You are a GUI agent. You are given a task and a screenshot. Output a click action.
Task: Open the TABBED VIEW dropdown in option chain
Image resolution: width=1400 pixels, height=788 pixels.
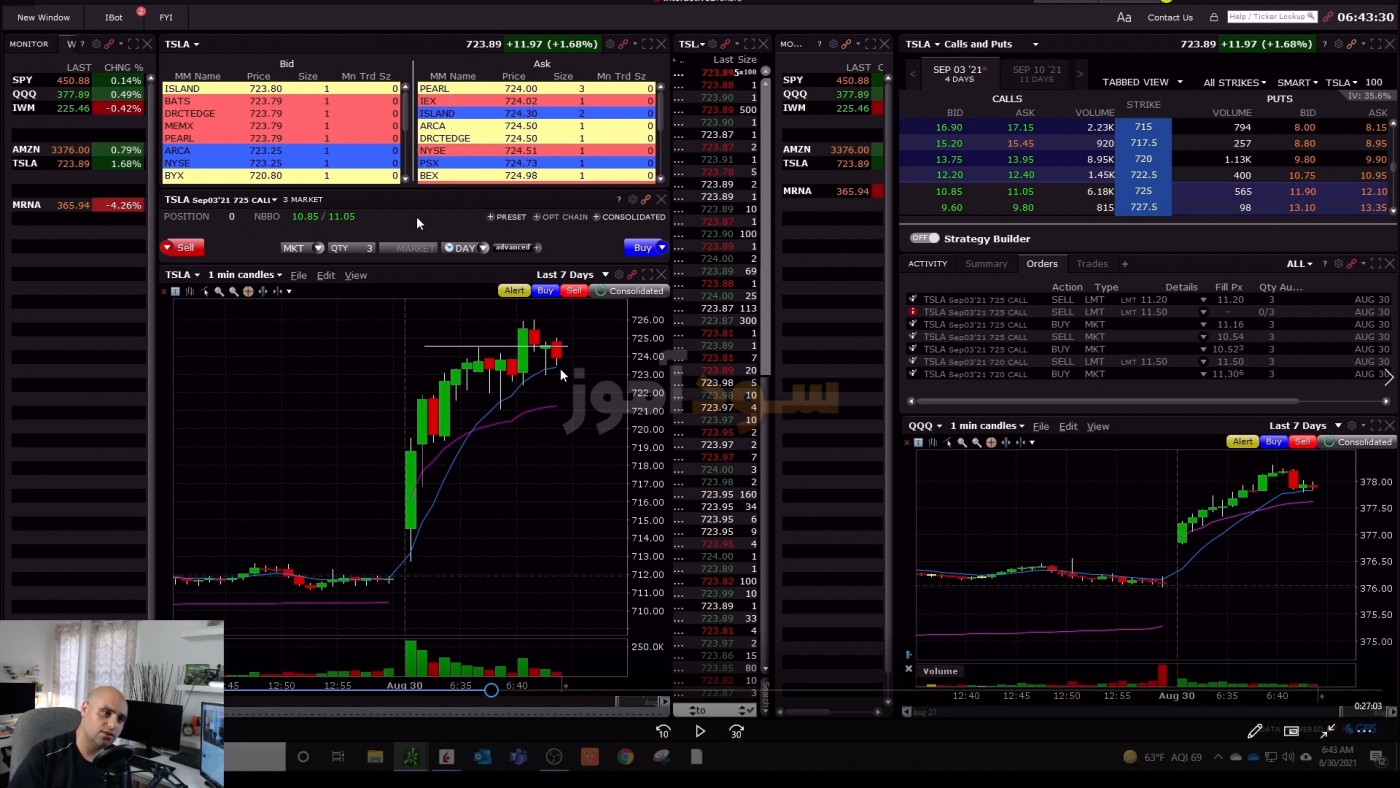click(1142, 82)
